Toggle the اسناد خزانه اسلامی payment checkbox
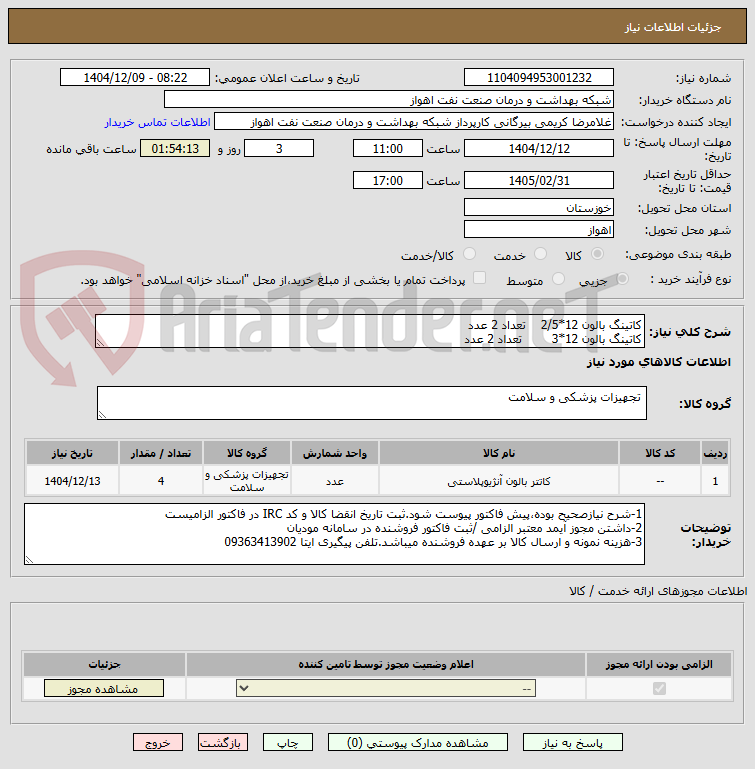Viewport: 755px width, 769px height. pyautogui.click(x=479, y=278)
